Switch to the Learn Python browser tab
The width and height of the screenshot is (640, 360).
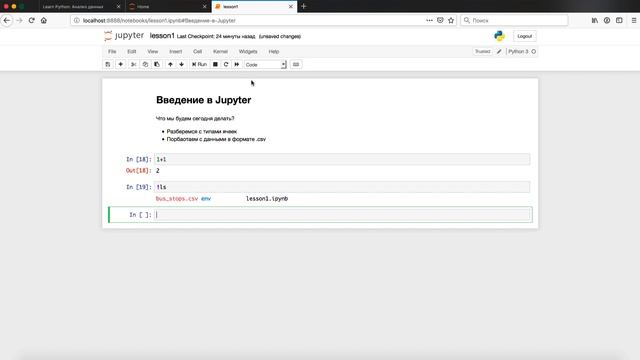coord(73,7)
